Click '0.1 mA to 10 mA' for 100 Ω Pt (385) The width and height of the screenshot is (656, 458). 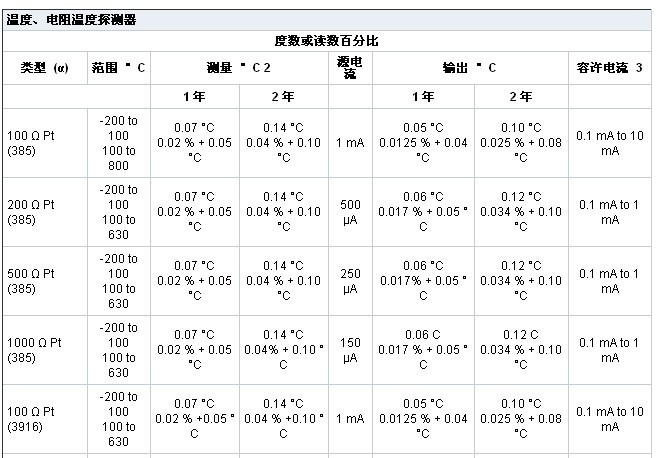610,143
